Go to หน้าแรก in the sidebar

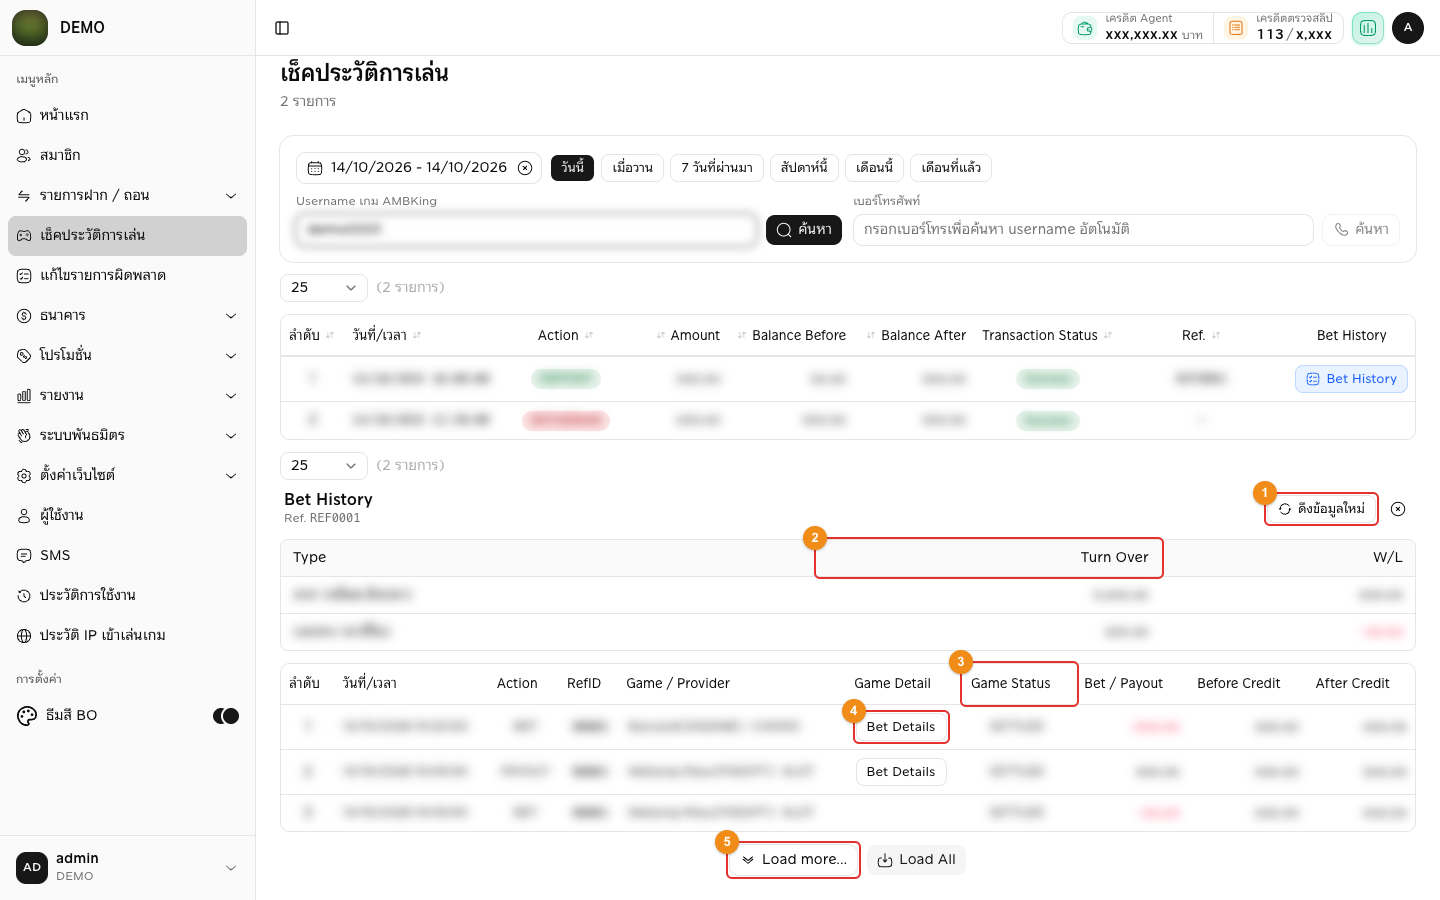pyautogui.click(x=127, y=116)
